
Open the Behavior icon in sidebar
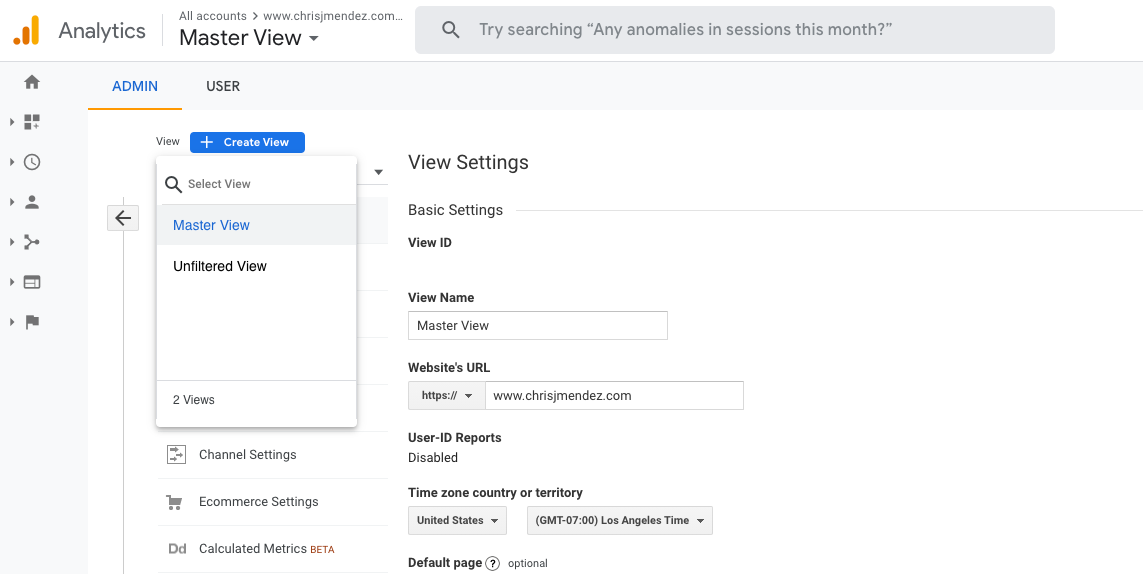31,282
